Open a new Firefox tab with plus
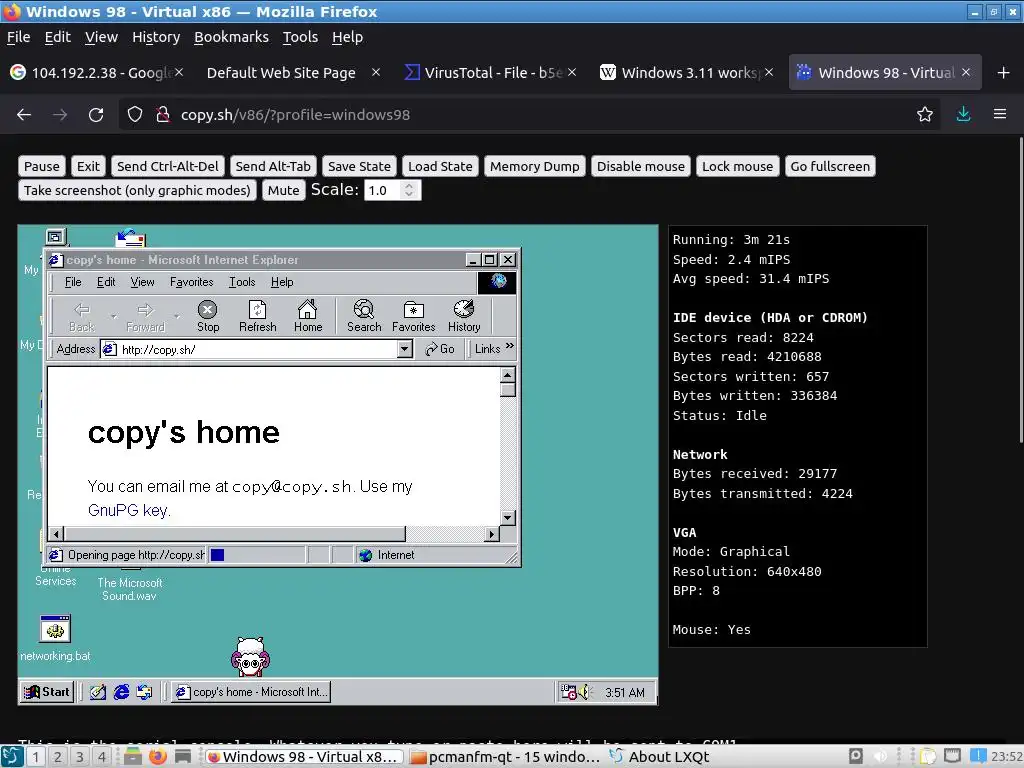 click(x=1004, y=72)
